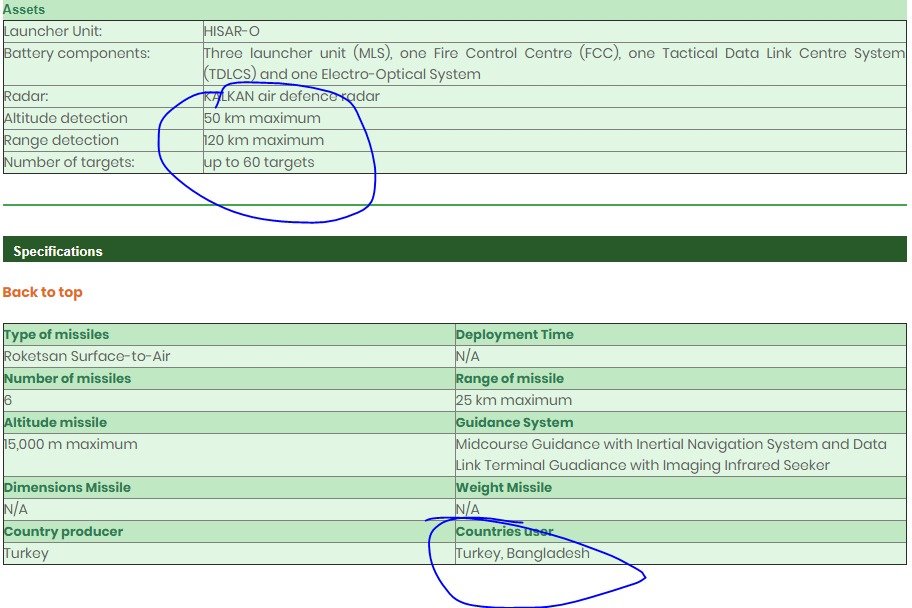Select the 'Turkey' value under Country producer

(x=26, y=553)
